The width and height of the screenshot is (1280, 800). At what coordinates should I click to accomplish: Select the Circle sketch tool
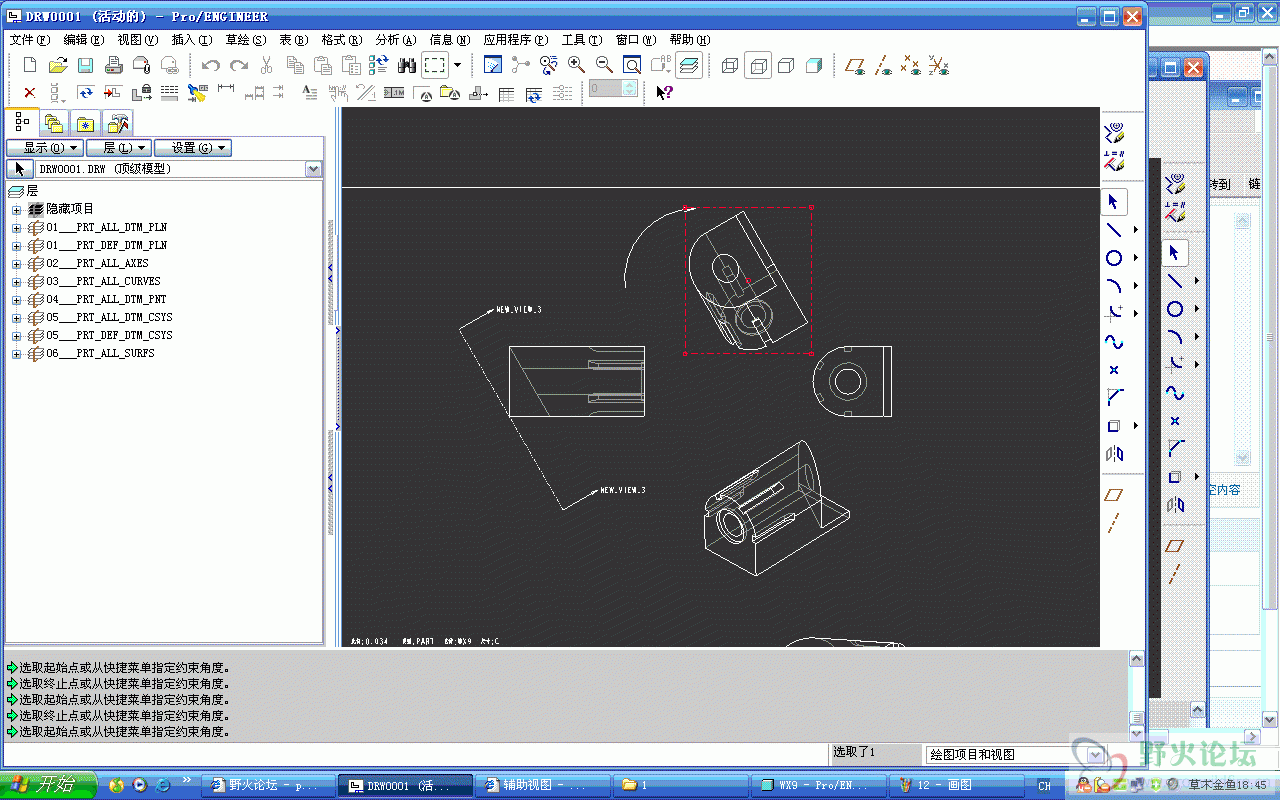(x=1113, y=258)
